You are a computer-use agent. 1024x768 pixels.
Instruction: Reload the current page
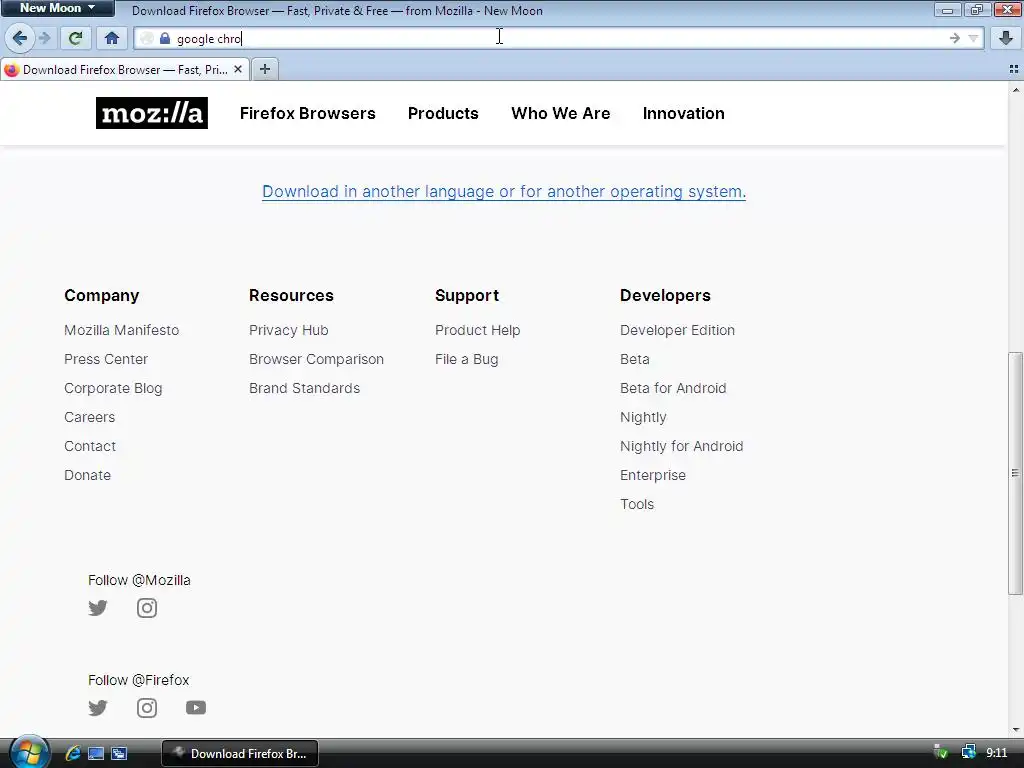click(x=75, y=38)
